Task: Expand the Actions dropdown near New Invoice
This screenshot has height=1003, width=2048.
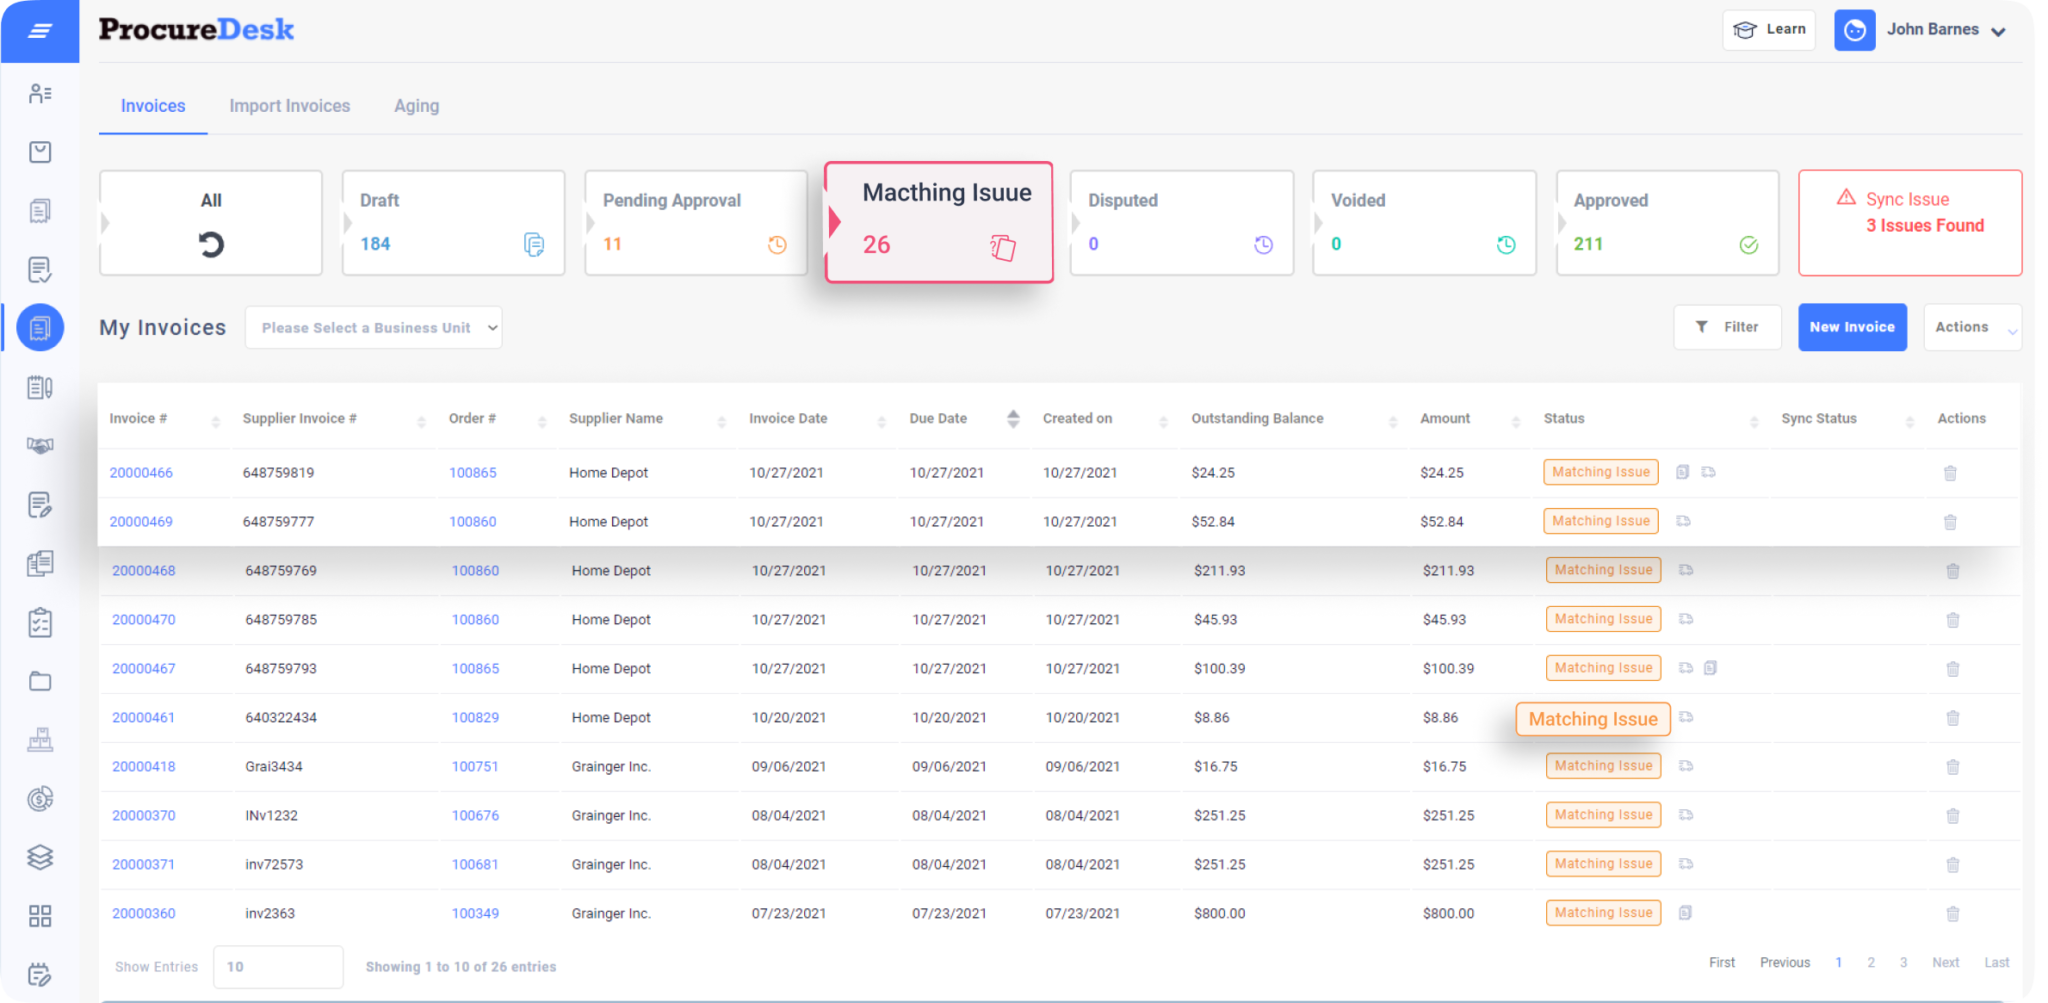Action: (1972, 327)
